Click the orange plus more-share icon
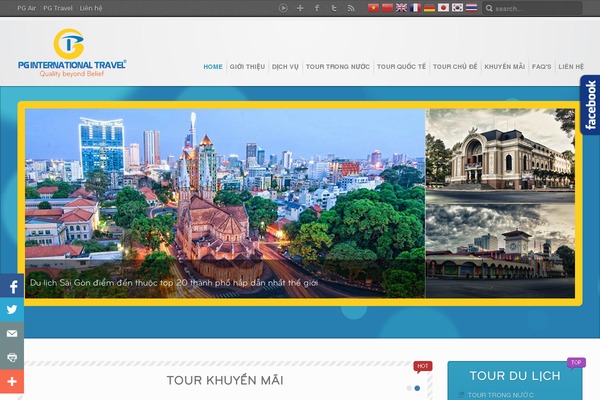This screenshot has height=400, width=600. [12, 381]
